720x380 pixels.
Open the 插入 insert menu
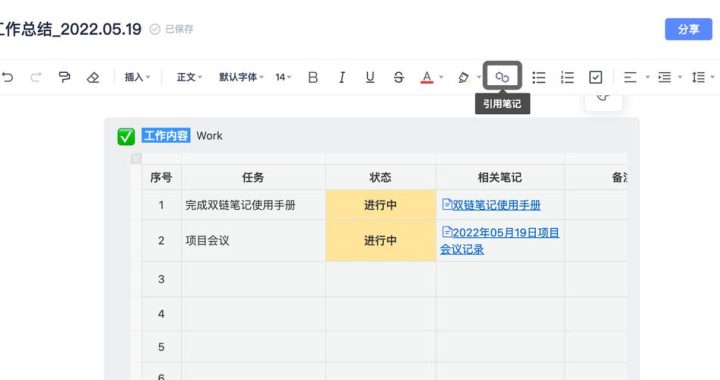(x=137, y=77)
